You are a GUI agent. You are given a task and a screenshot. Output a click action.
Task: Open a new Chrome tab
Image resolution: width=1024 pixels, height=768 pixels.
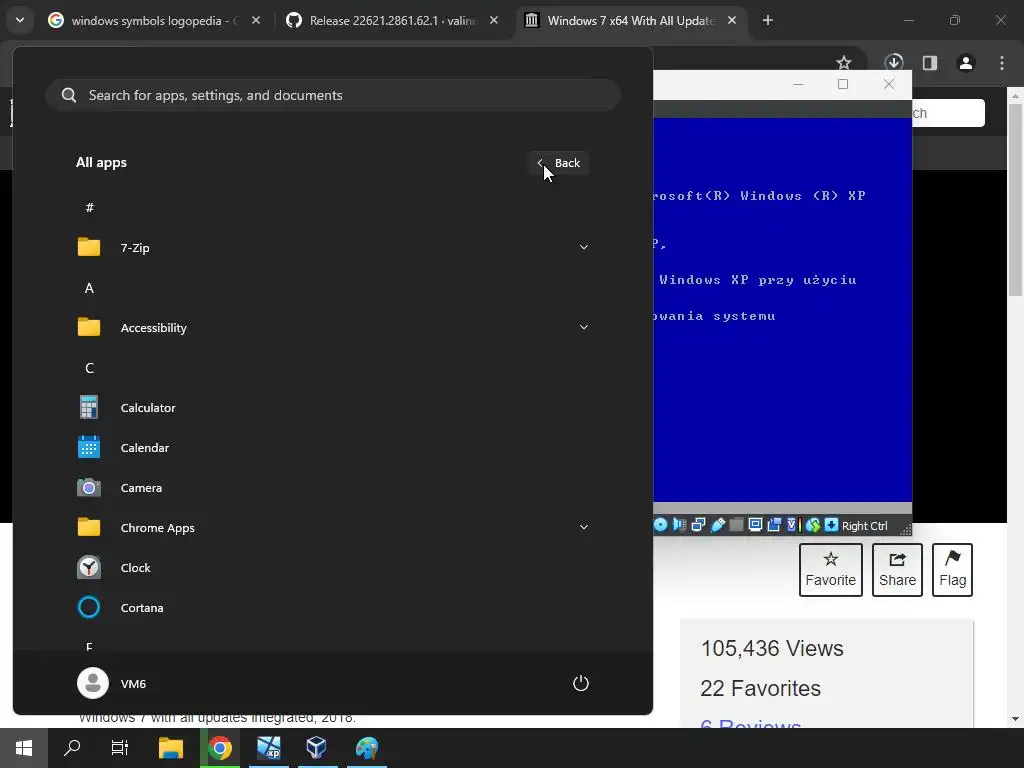click(768, 20)
